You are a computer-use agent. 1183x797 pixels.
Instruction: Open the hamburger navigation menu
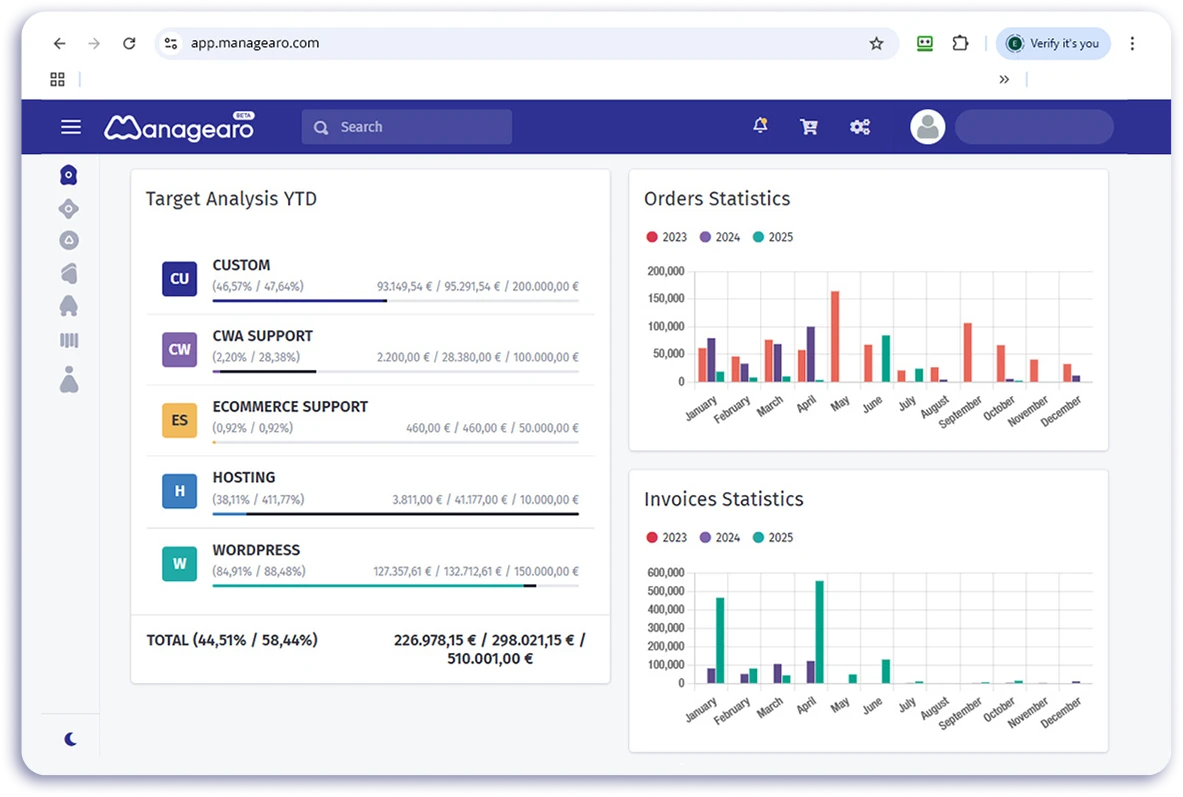[x=70, y=127]
